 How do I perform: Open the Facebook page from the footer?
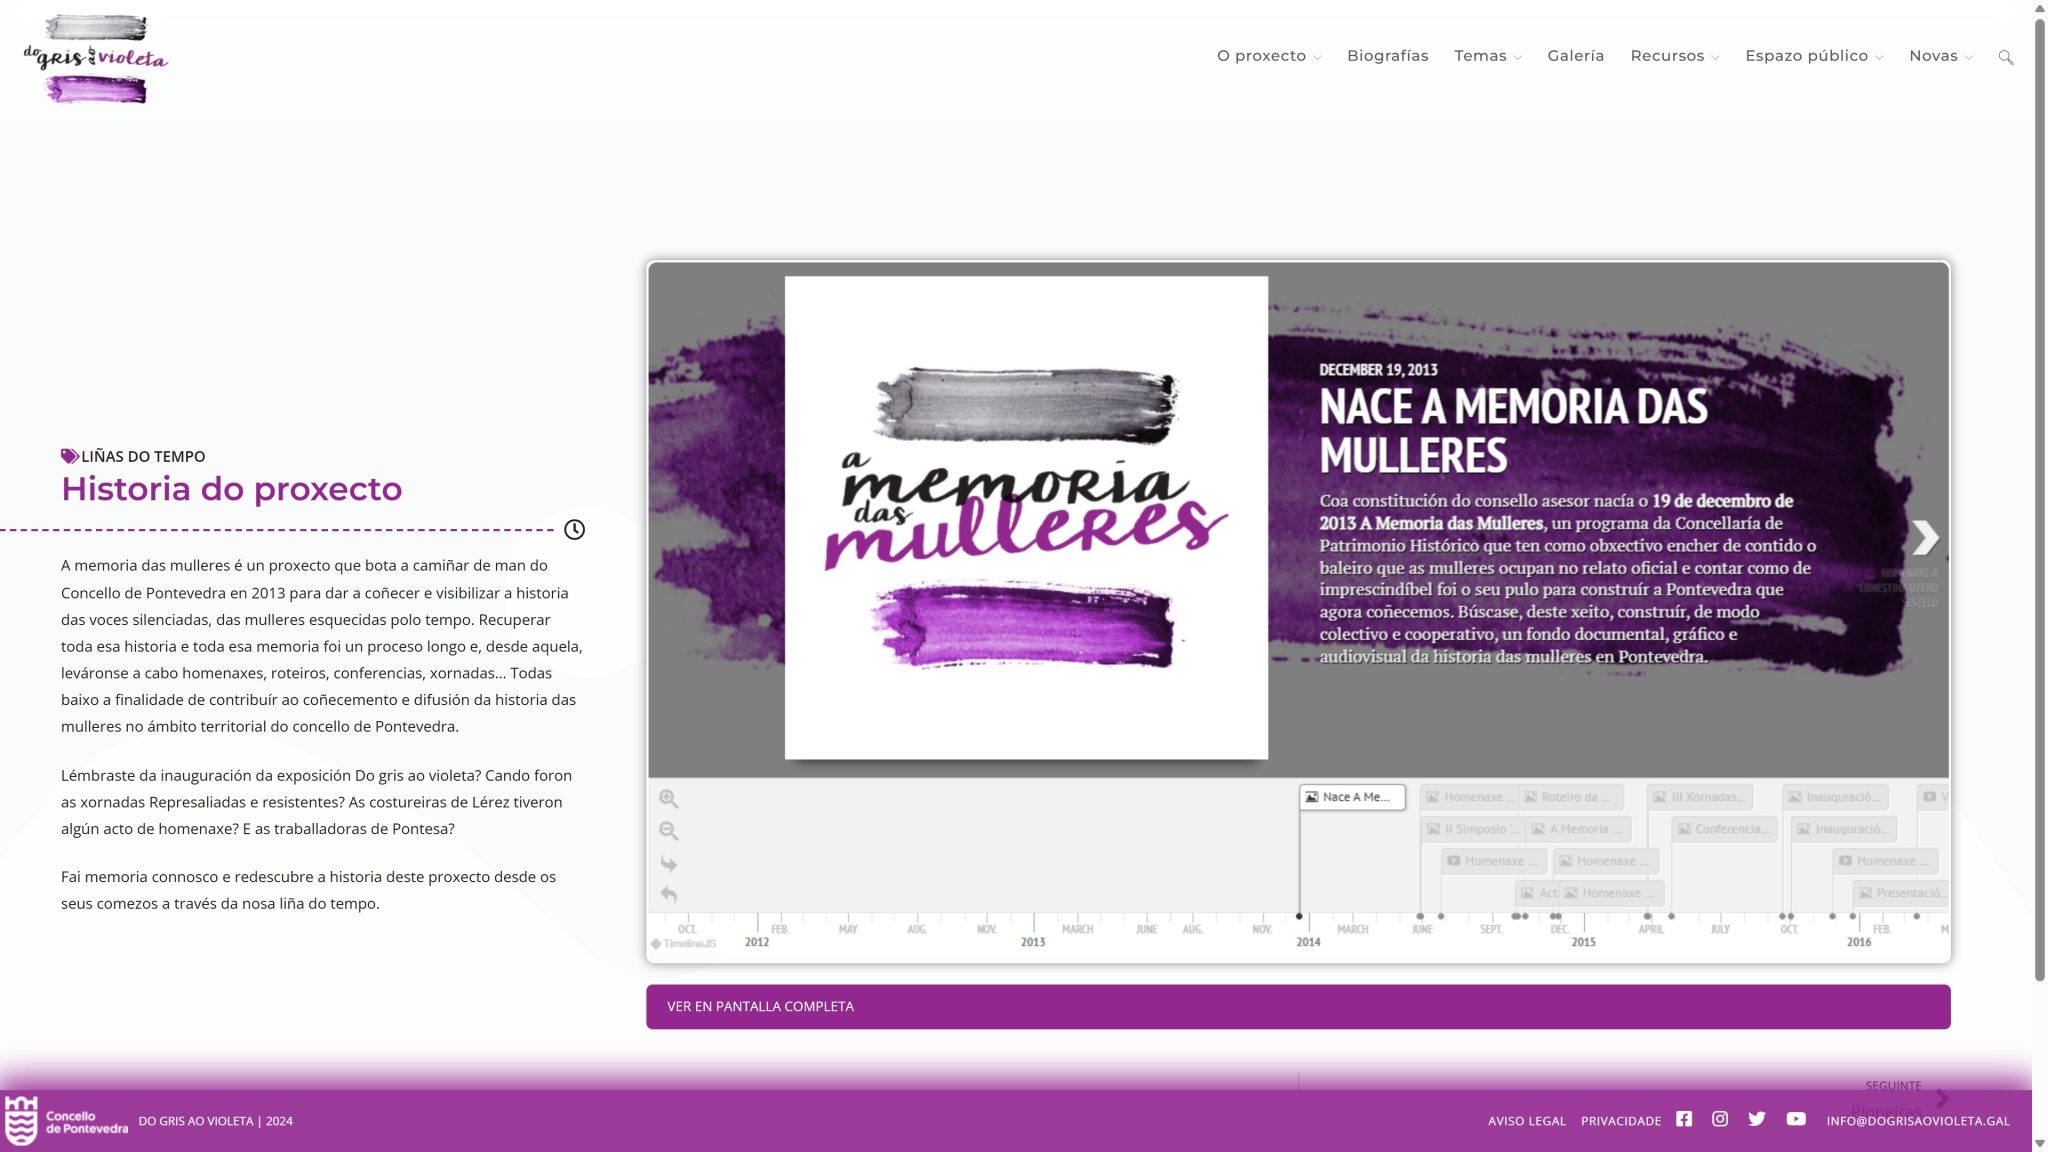[x=1684, y=1119]
